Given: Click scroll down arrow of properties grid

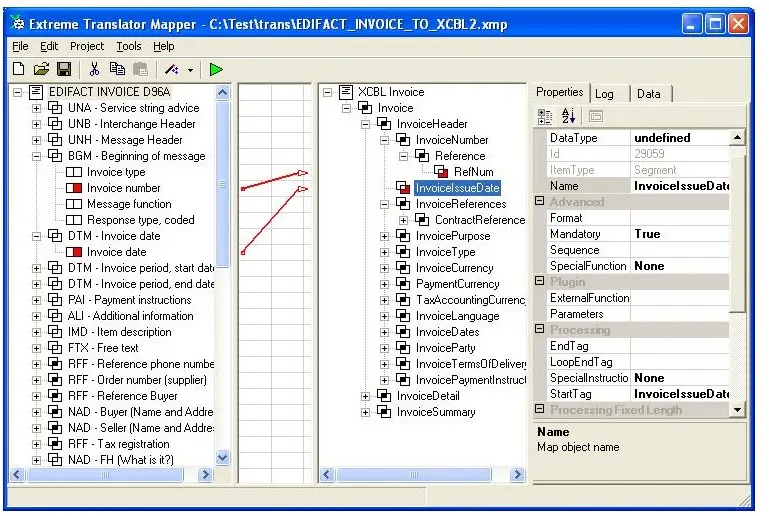Looking at the screenshot, I should [737, 410].
